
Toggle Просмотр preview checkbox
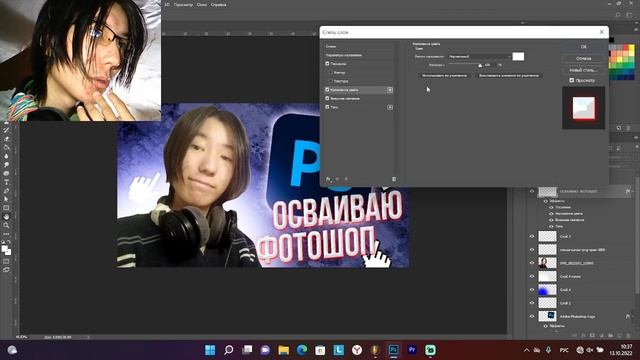pos(571,80)
